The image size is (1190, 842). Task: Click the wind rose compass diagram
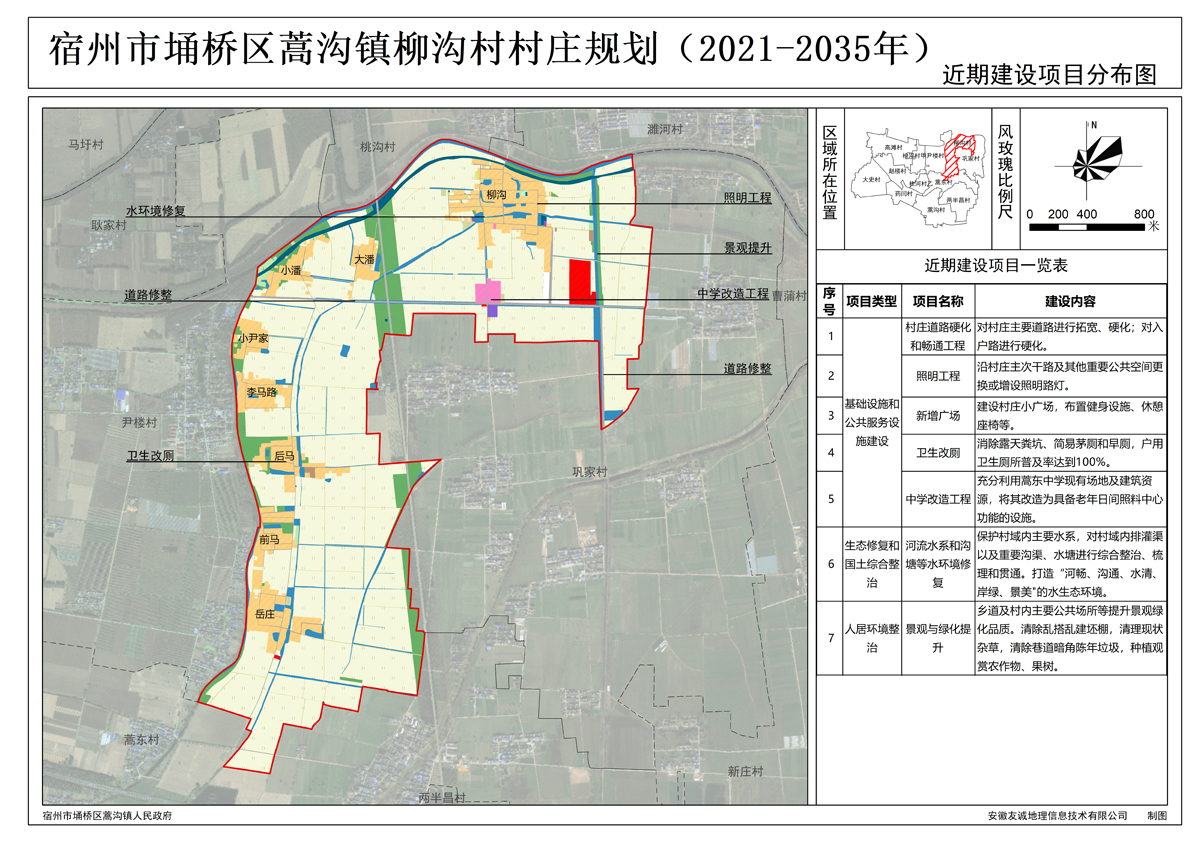tap(1091, 163)
